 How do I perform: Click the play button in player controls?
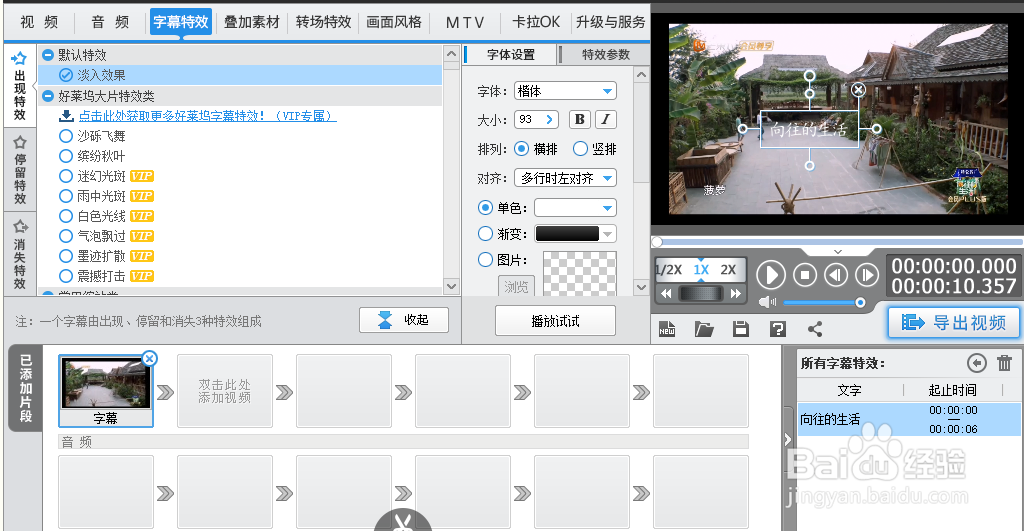[771, 275]
